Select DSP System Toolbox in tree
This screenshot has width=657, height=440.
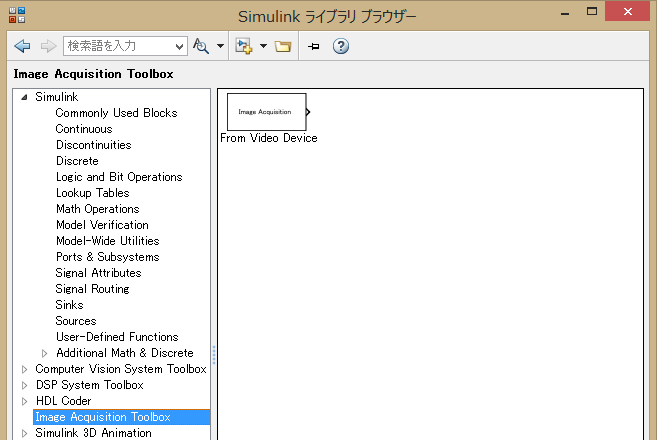click(x=89, y=385)
